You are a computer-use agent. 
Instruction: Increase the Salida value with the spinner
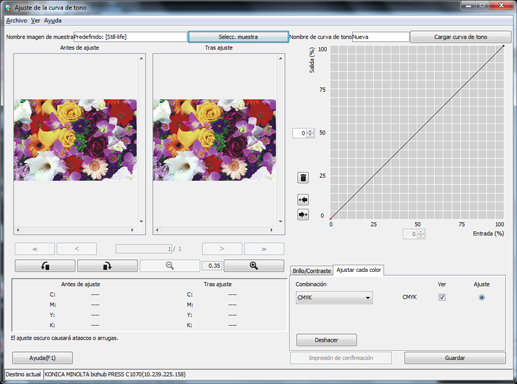pyautogui.click(x=310, y=131)
